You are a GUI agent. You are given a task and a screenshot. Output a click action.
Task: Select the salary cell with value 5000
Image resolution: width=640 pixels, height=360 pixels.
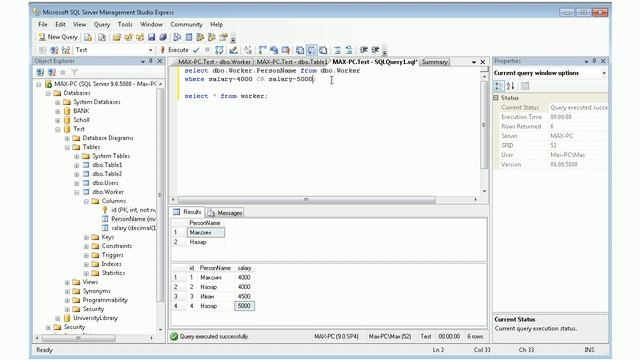[x=244, y=306]
